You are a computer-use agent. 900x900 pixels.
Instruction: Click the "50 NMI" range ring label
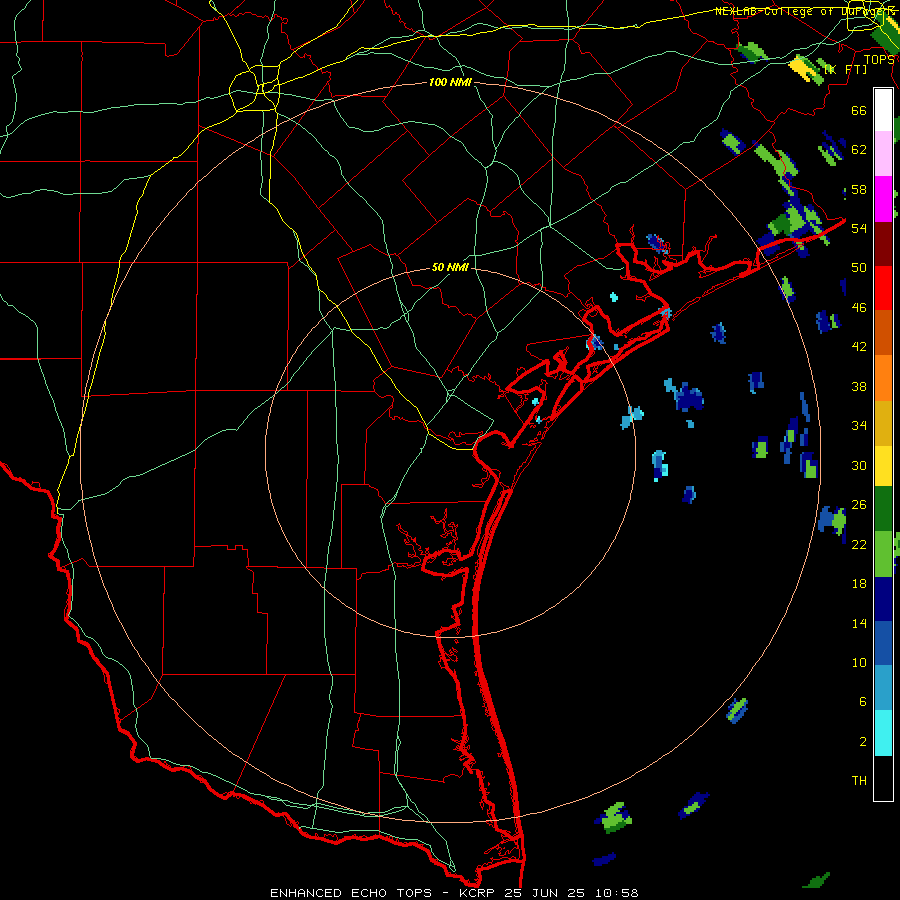click(450, 267)
